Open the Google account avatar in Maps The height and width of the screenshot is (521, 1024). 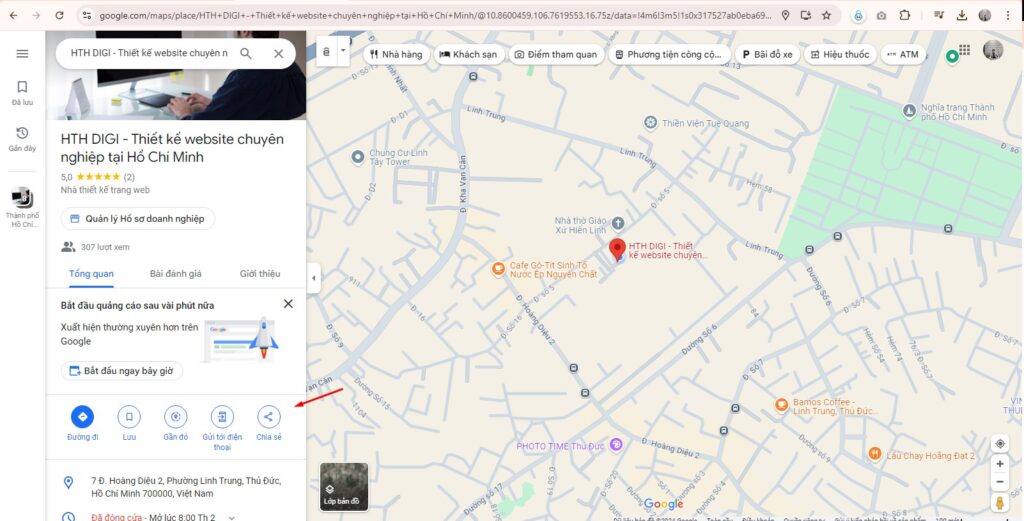pyautogui.click(x=993, y=50)
